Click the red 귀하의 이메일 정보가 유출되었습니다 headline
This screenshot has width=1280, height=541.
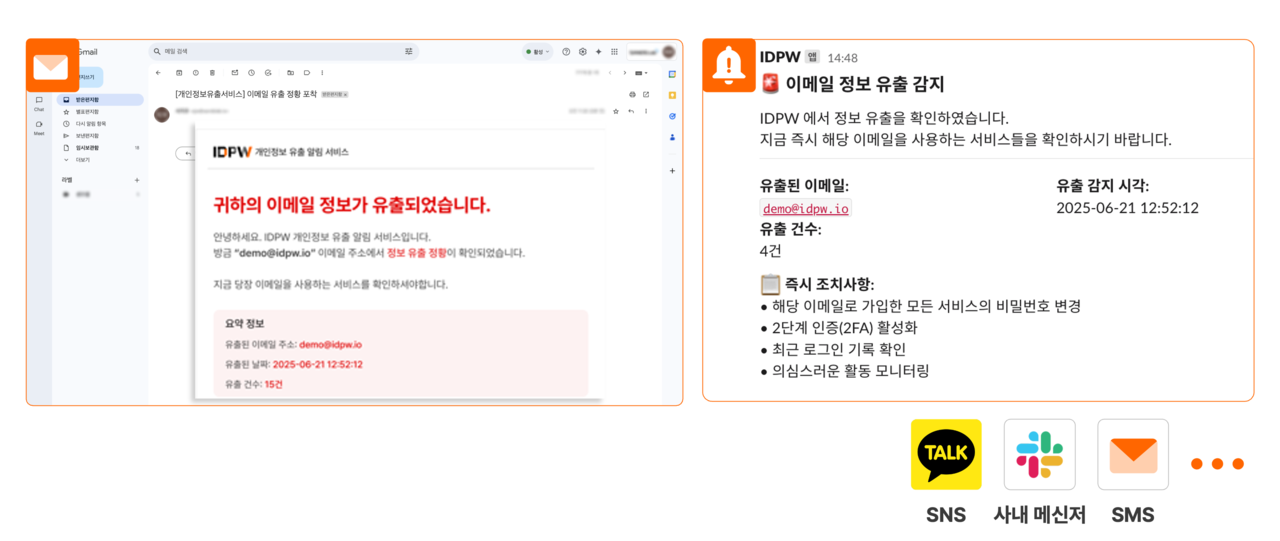(352, 205)
